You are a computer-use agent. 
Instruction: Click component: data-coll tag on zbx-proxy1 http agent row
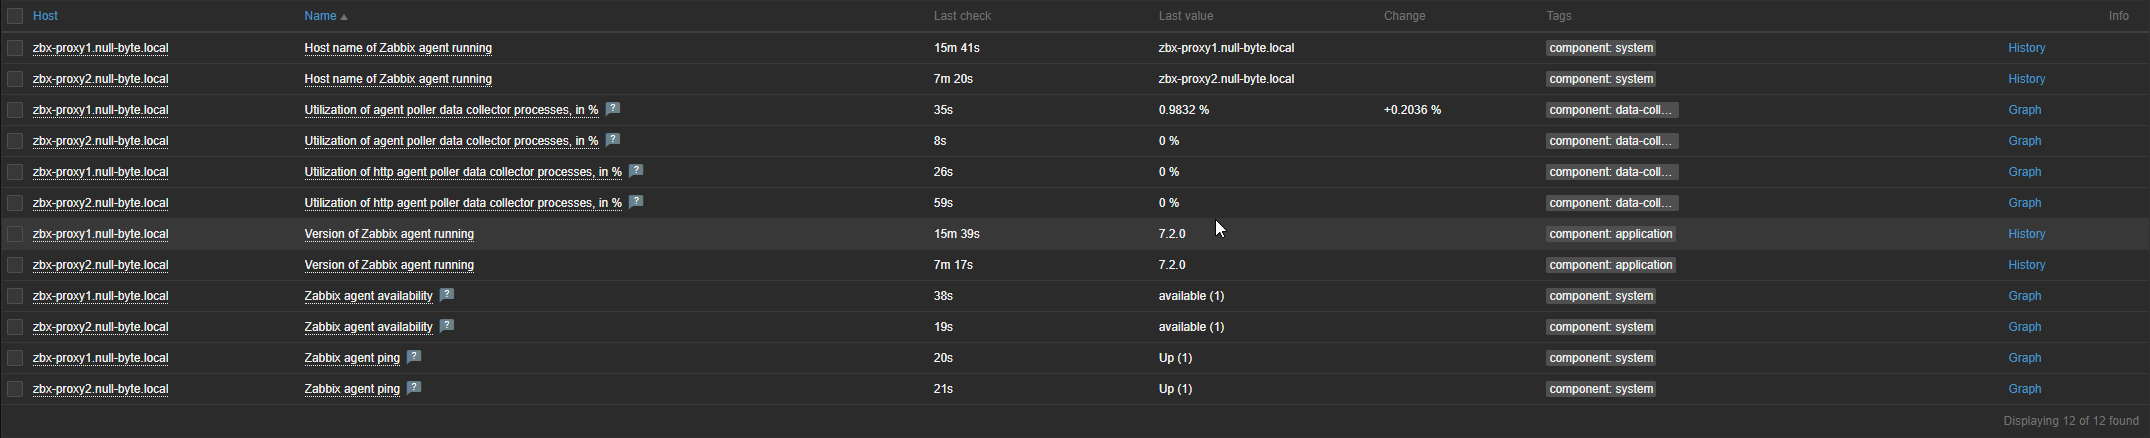click(x=1611, y=172)
